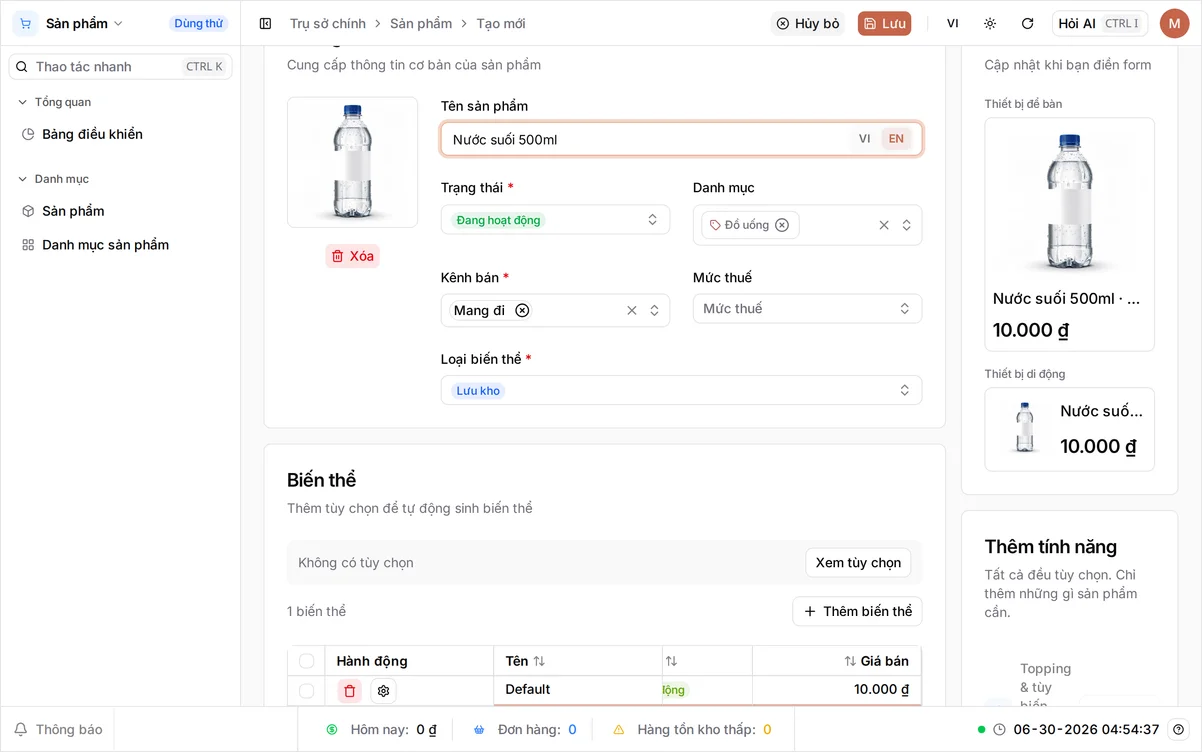Clear all Danh mục selections
The width and height of the screenshot is (1202, 752).
[x=884, y=225]
